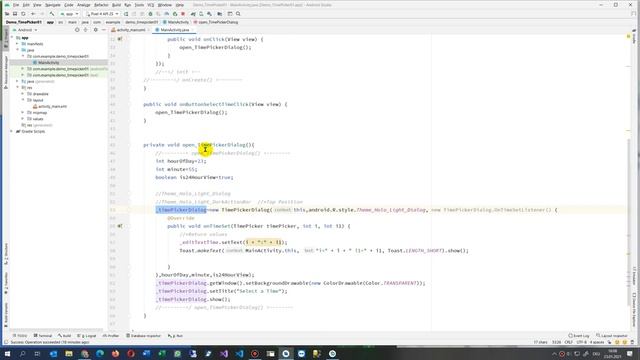The width and height of the screenshot is (640, 360).
Task: Open the app run configuration dropdown
Action: (69, 14)
